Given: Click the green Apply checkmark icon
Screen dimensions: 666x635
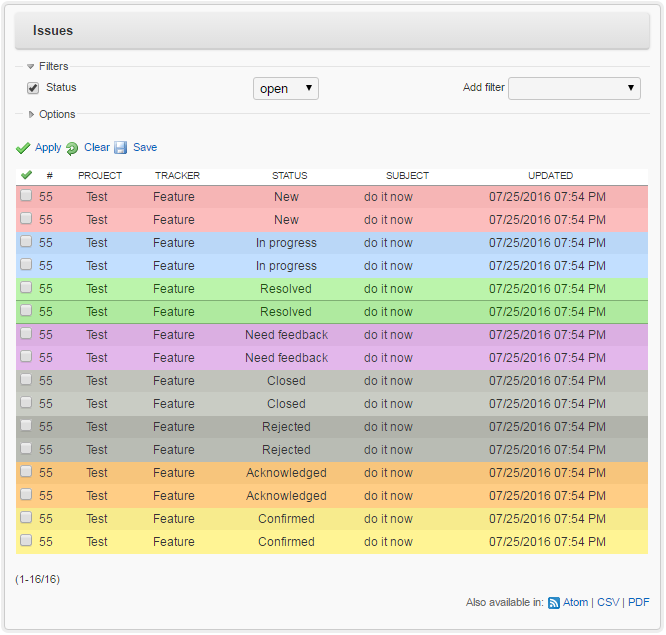Looking at the screenshot, I should coord(23,148).
